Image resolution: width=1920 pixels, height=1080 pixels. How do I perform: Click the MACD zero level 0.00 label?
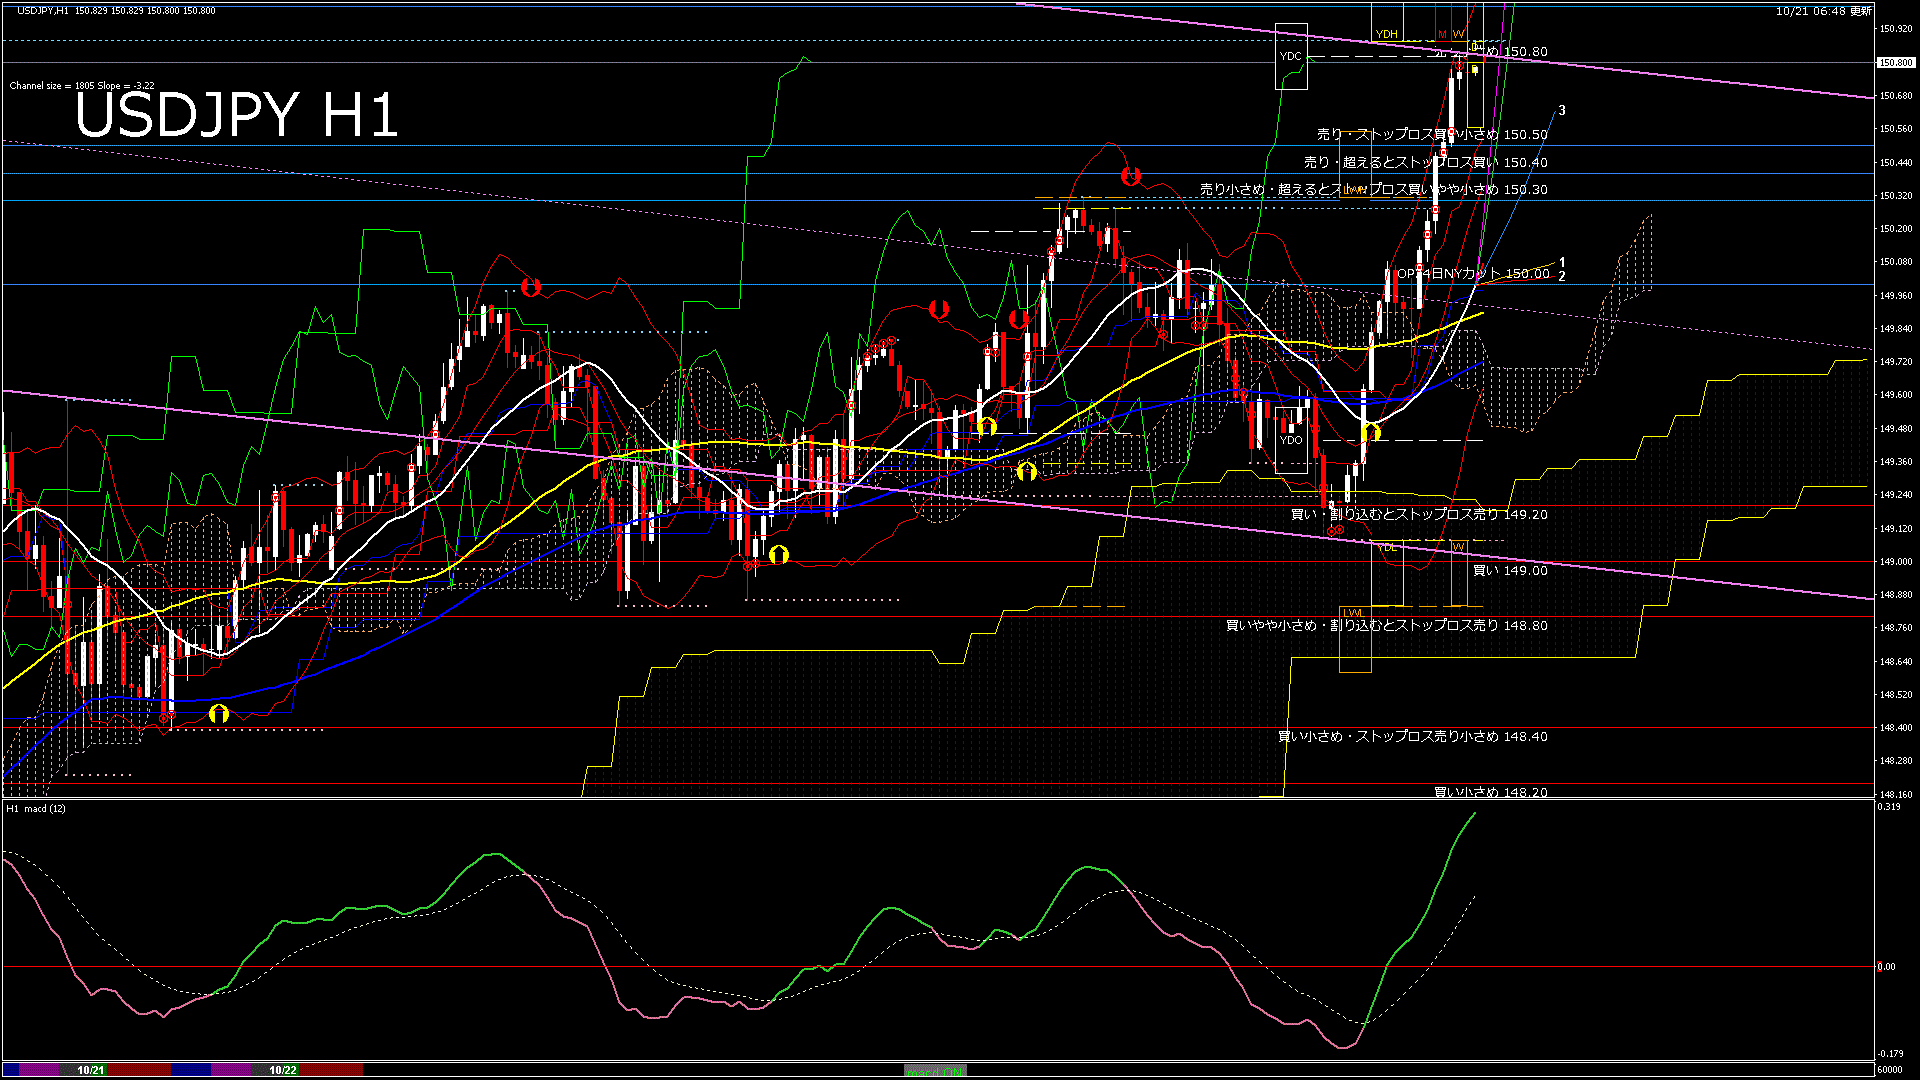coord(1886,966)
